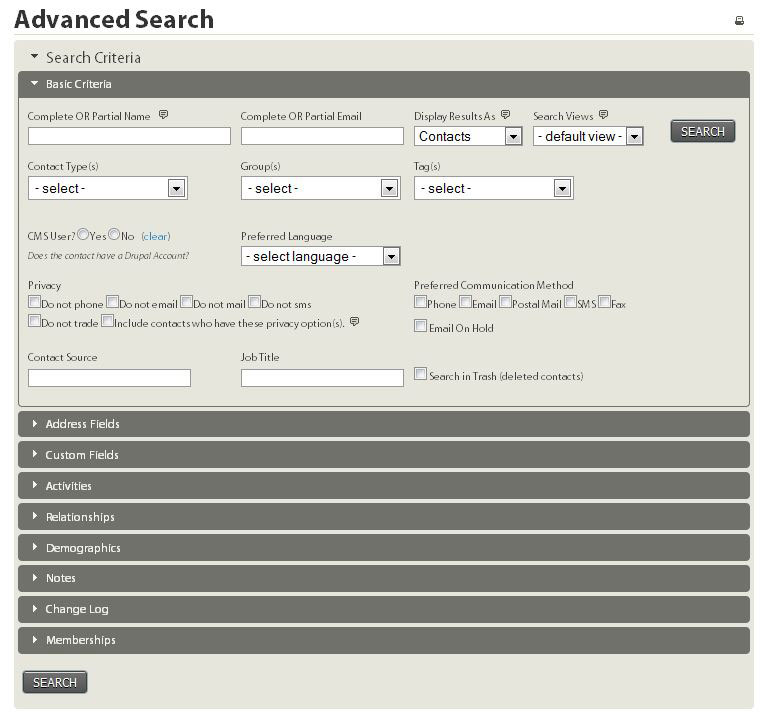Screen dimensions: 768x716
Task: Enable the Email On Hold checkbox
Action: 420,326
